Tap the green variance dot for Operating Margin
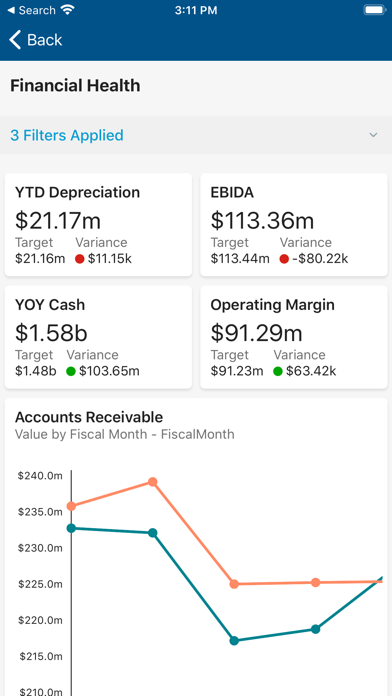The height and width of the screenshot is (696, 392). pos(277,371)
